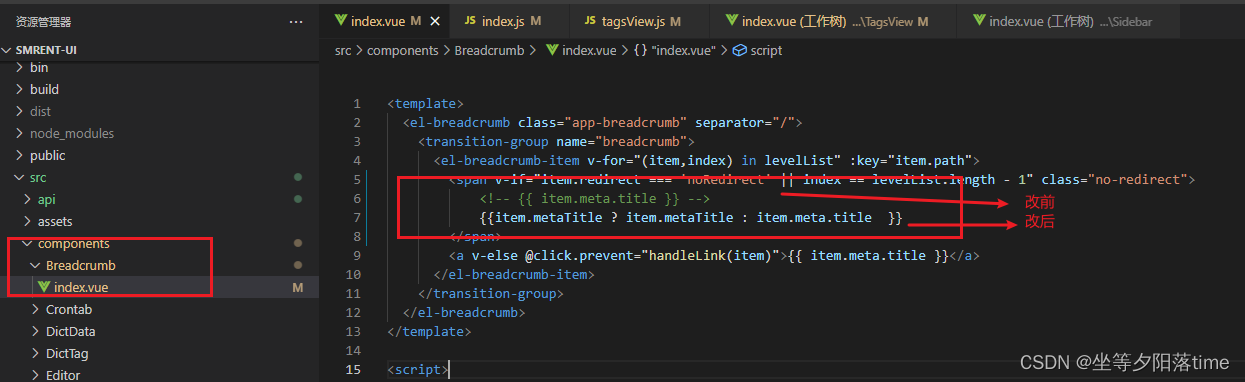Open the Explorer more actions ellipsis
The image size is (1245, 382).
(x=295, y=21)
